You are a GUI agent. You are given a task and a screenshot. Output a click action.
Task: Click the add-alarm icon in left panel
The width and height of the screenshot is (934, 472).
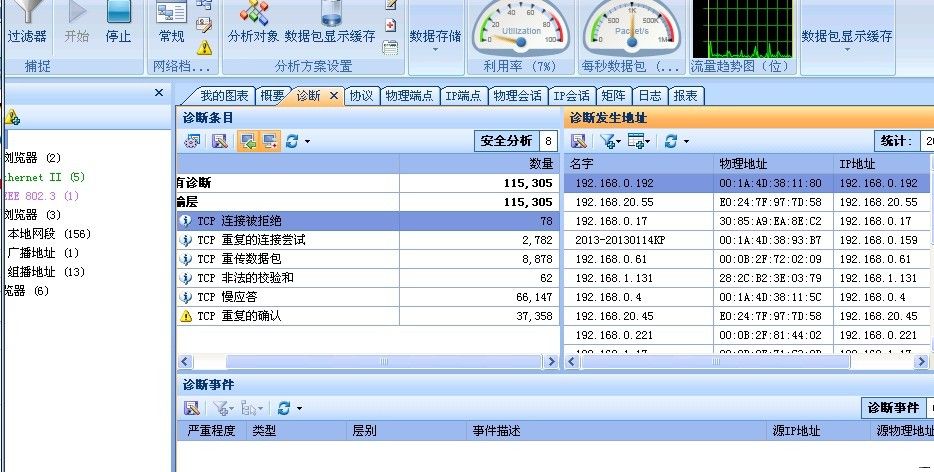(x=13, y=117)
